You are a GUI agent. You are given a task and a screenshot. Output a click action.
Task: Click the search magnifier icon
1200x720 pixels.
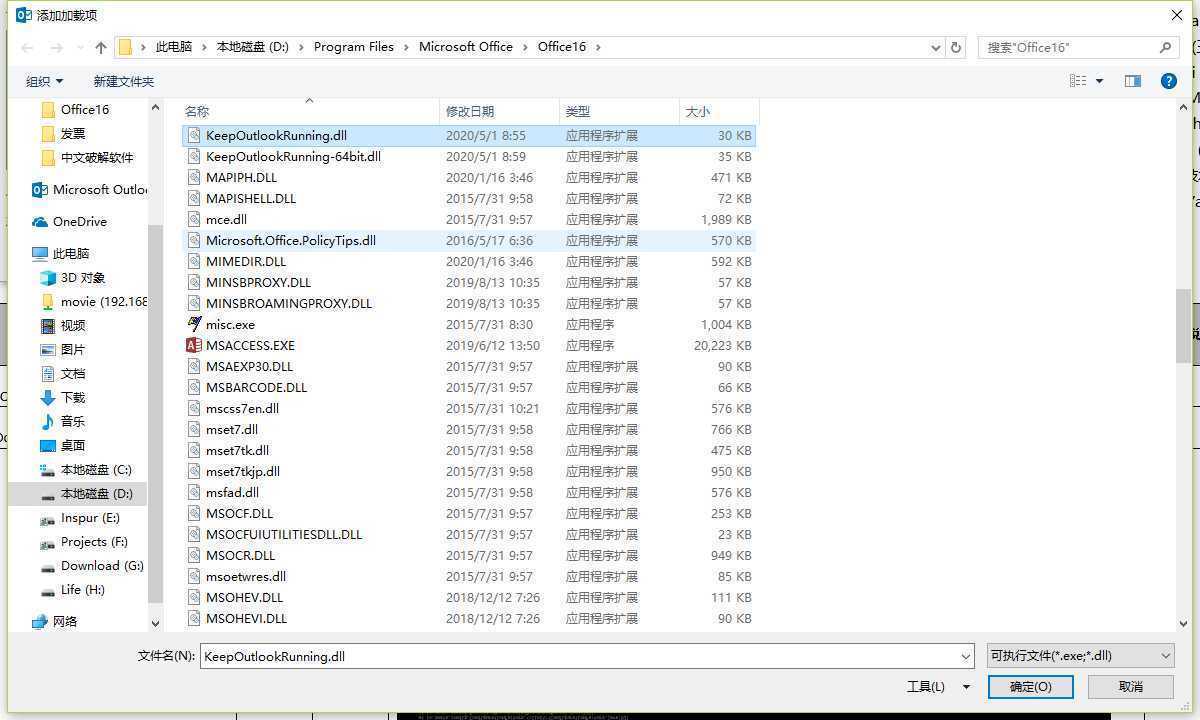[x=1165, y=47]
